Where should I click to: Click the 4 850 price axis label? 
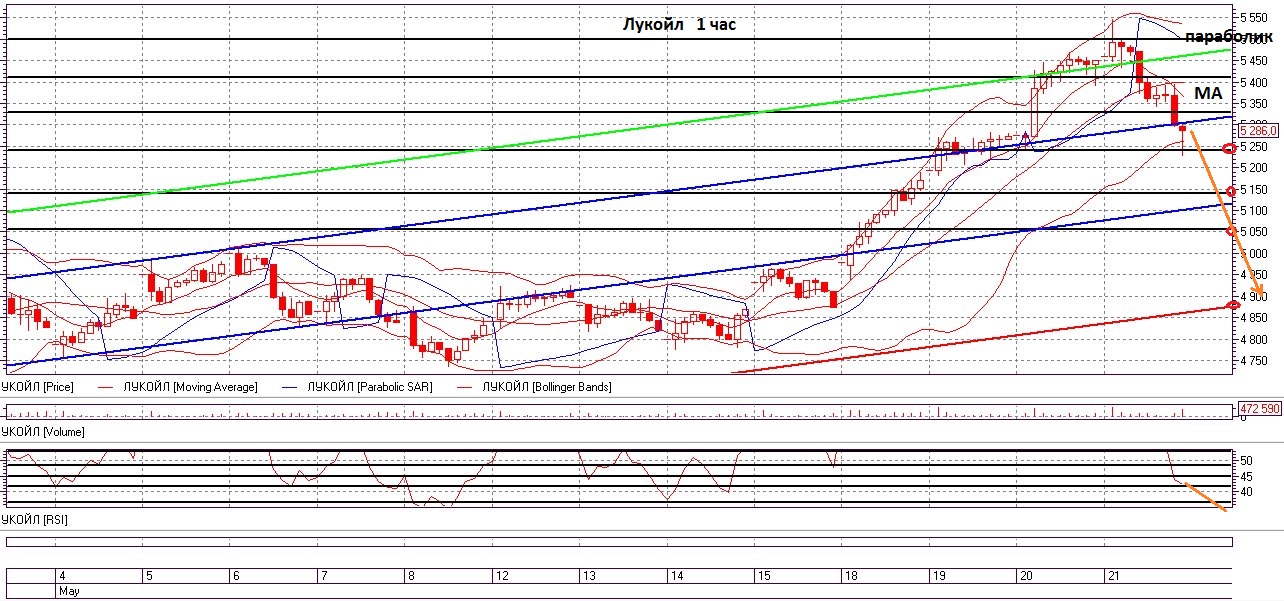click(x=1255, y=318)
